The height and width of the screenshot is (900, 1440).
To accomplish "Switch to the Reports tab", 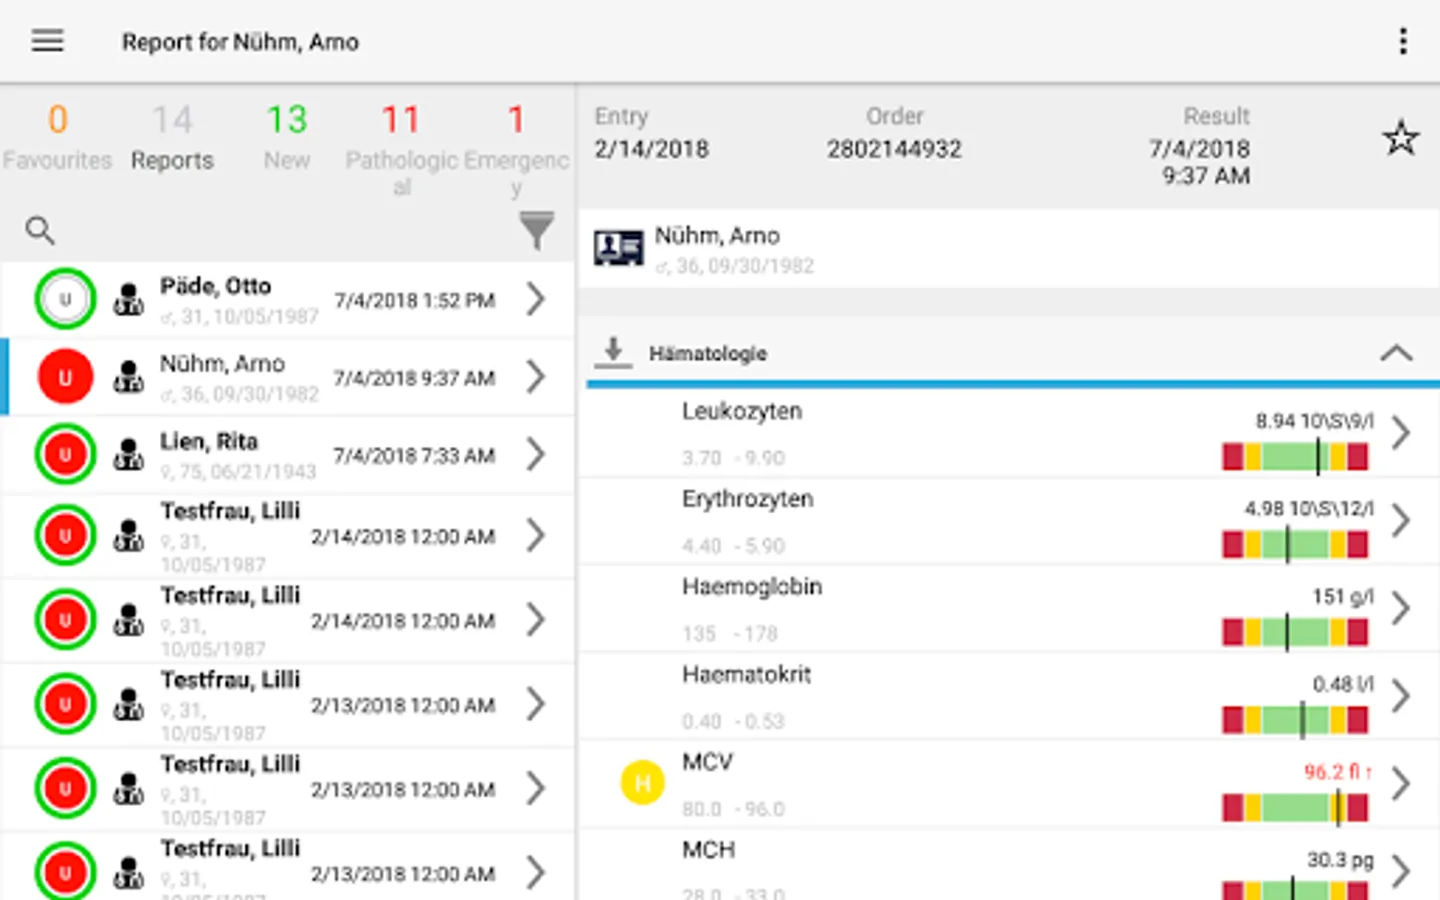I will click(172, 139).
